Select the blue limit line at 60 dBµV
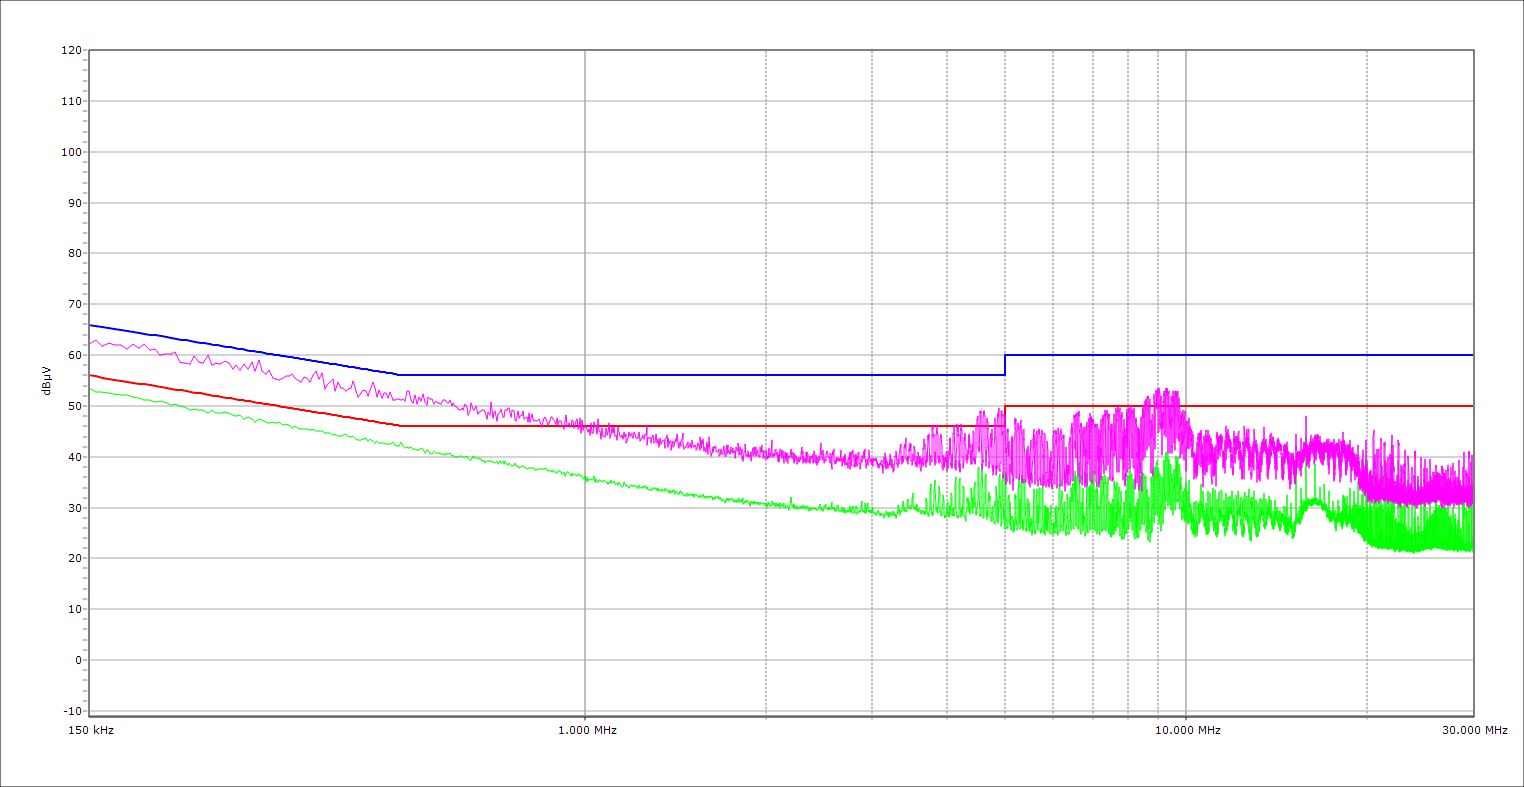Image resolution: width=1524 pixels, height=787 pixels. (x=1240, y=355)
